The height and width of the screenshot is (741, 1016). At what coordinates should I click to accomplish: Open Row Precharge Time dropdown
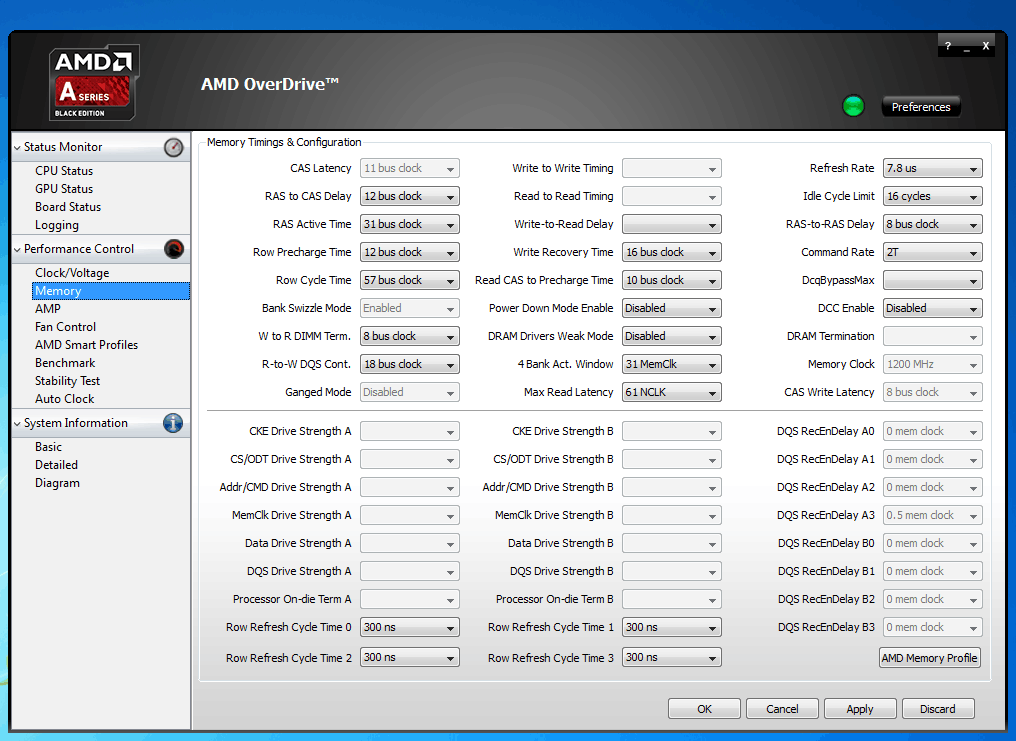pyautogui.click(x=410, y=252)
